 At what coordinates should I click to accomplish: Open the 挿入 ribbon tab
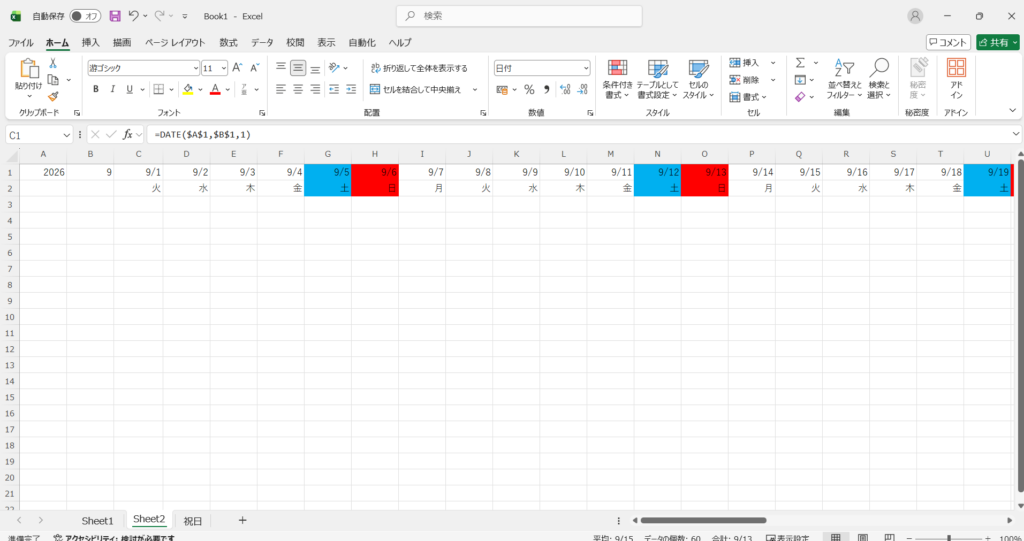point(90,42)
